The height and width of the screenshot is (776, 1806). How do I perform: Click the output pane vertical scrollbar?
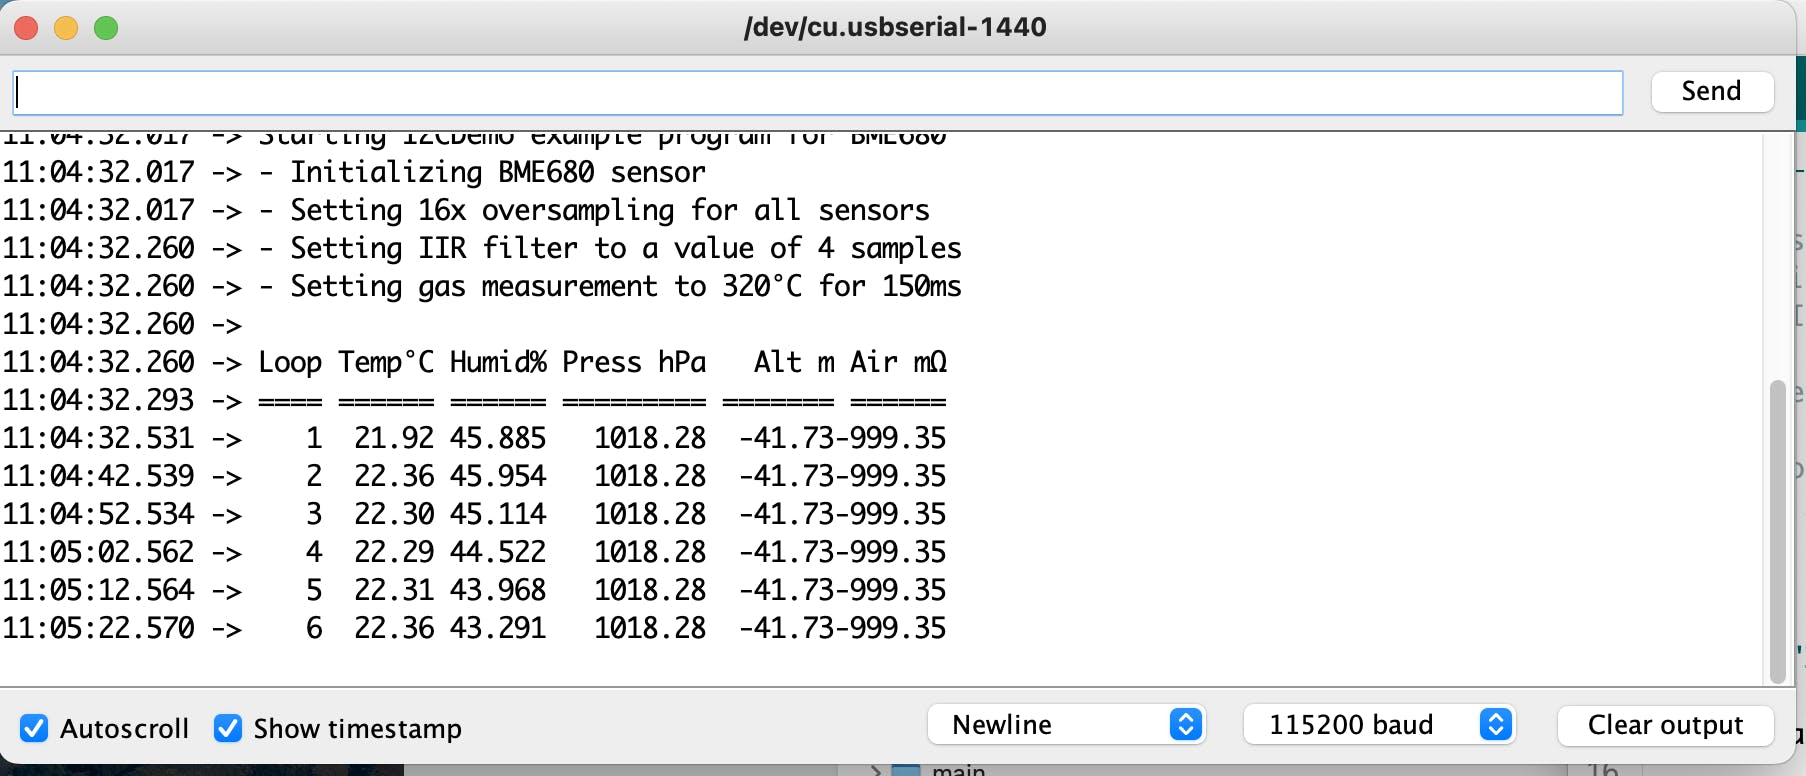coord(1777,530)
